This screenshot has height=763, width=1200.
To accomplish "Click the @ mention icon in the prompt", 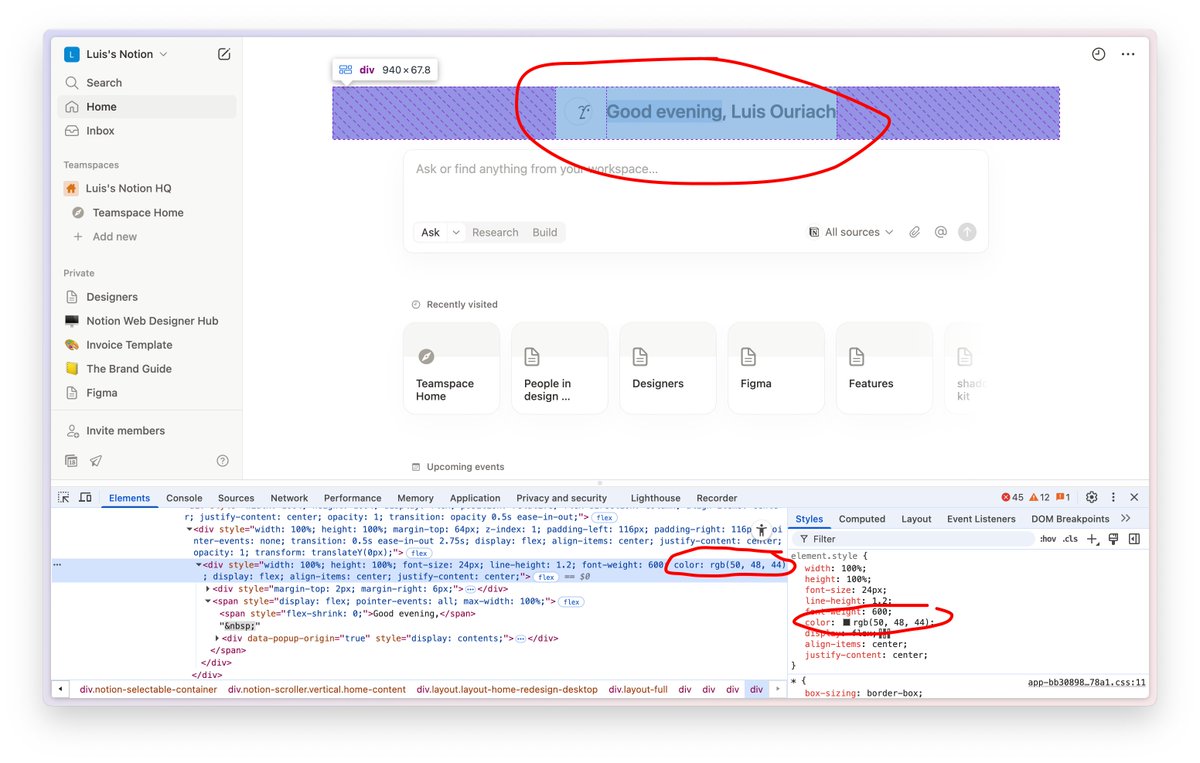I will click(940, 232).
